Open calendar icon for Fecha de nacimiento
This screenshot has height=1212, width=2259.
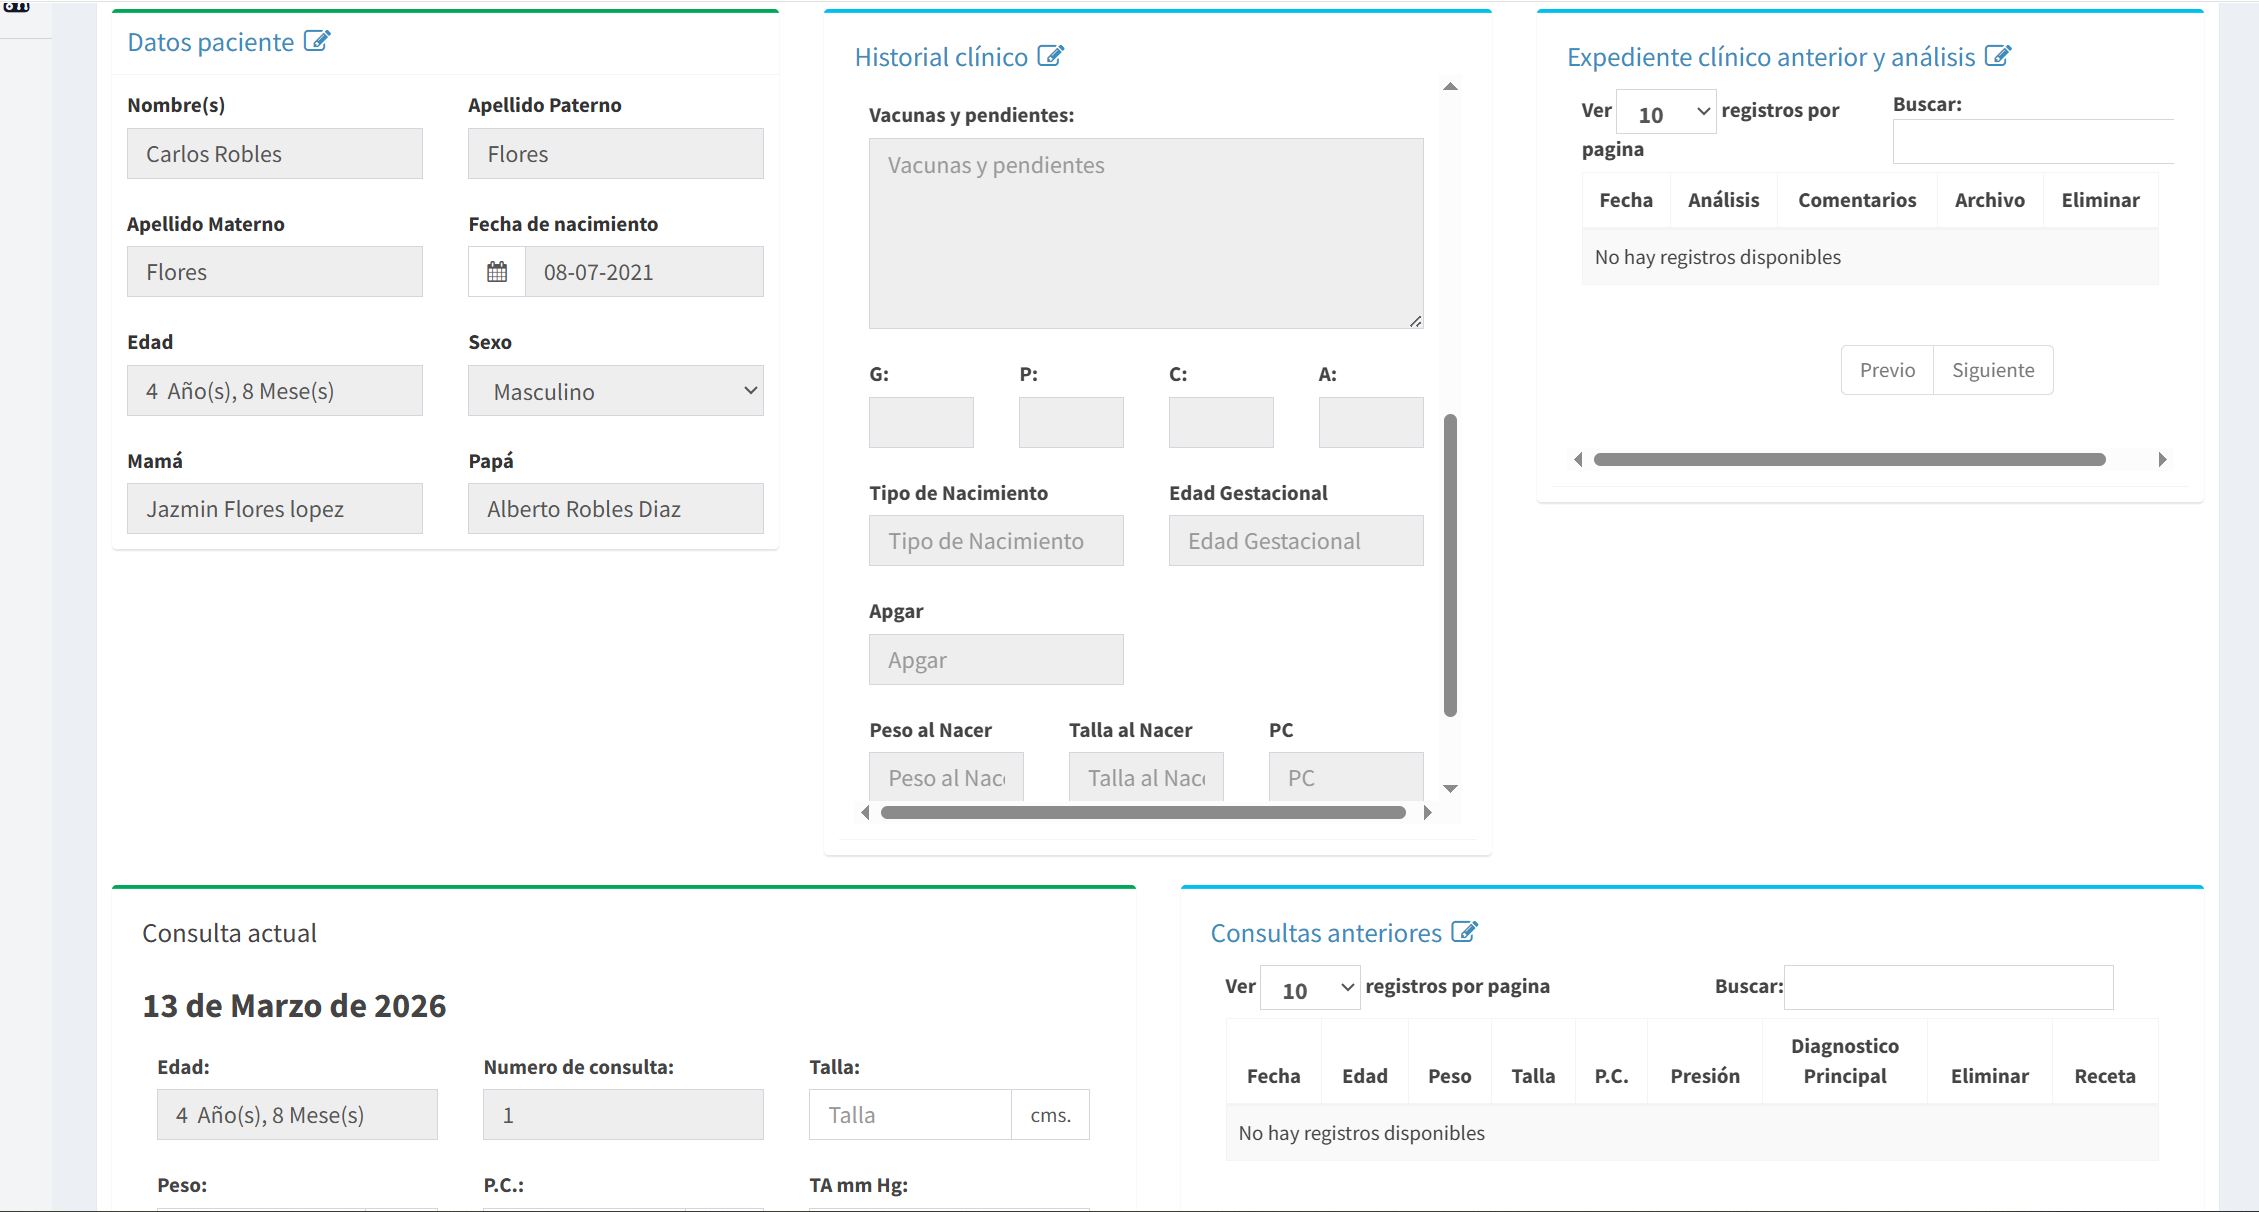click(x=497, y=272)
